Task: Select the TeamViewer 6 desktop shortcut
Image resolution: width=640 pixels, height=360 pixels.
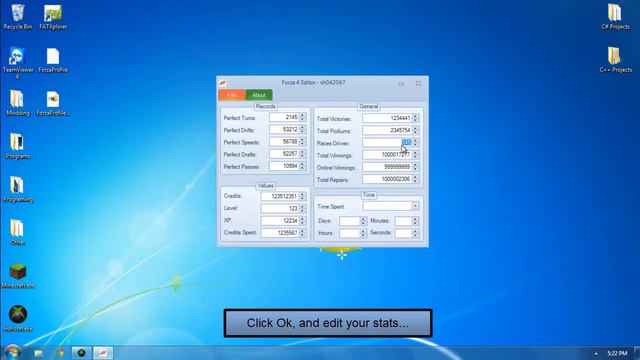Action: (18, 62)
